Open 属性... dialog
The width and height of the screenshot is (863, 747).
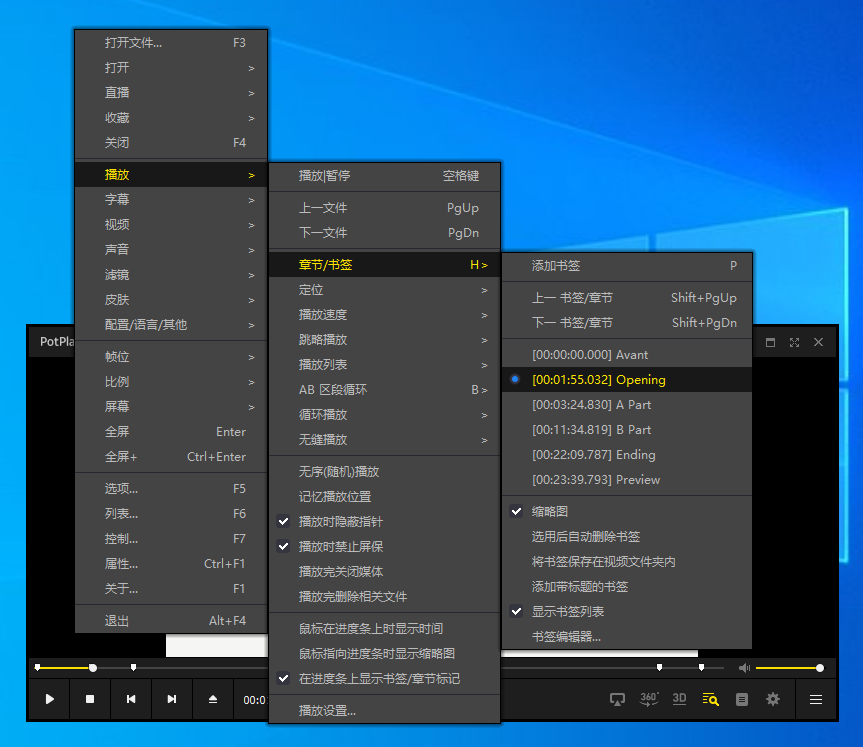pyautogui.click(x=171, y=564)
